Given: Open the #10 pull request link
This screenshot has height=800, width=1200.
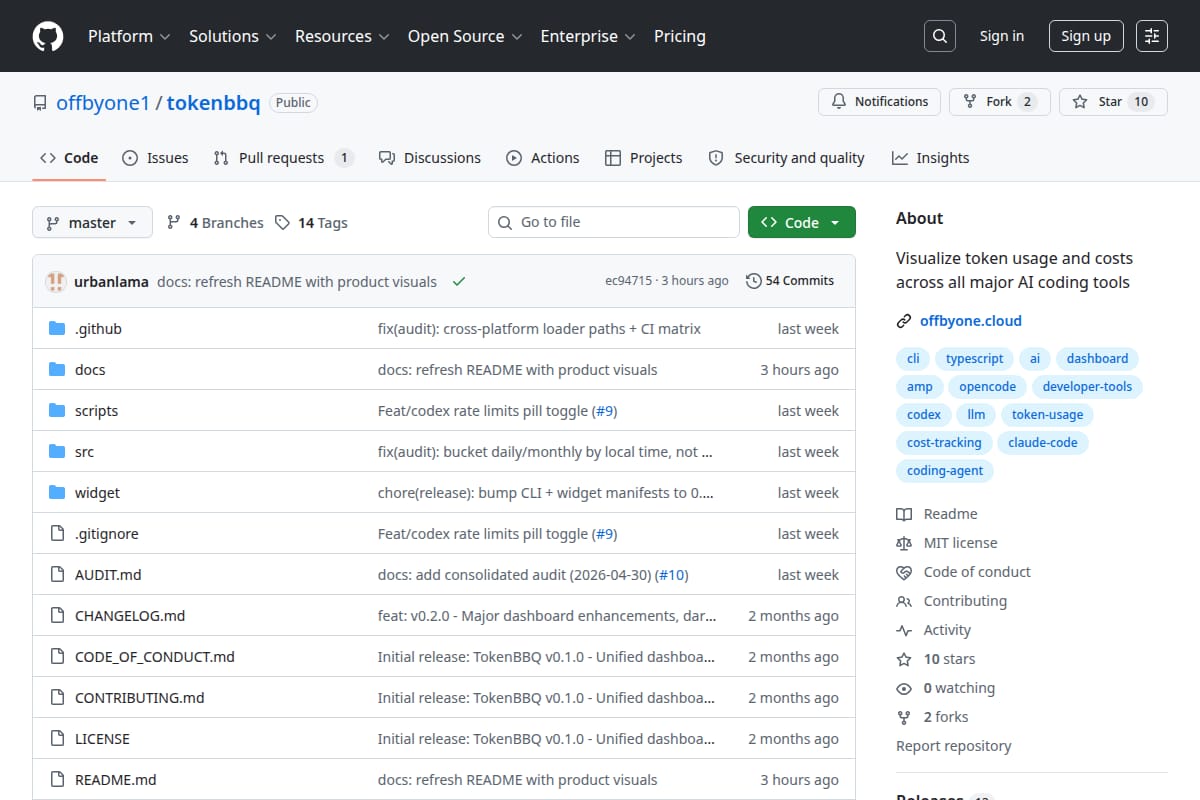Looking at the screenshot, I should click(x=673, y=575).
